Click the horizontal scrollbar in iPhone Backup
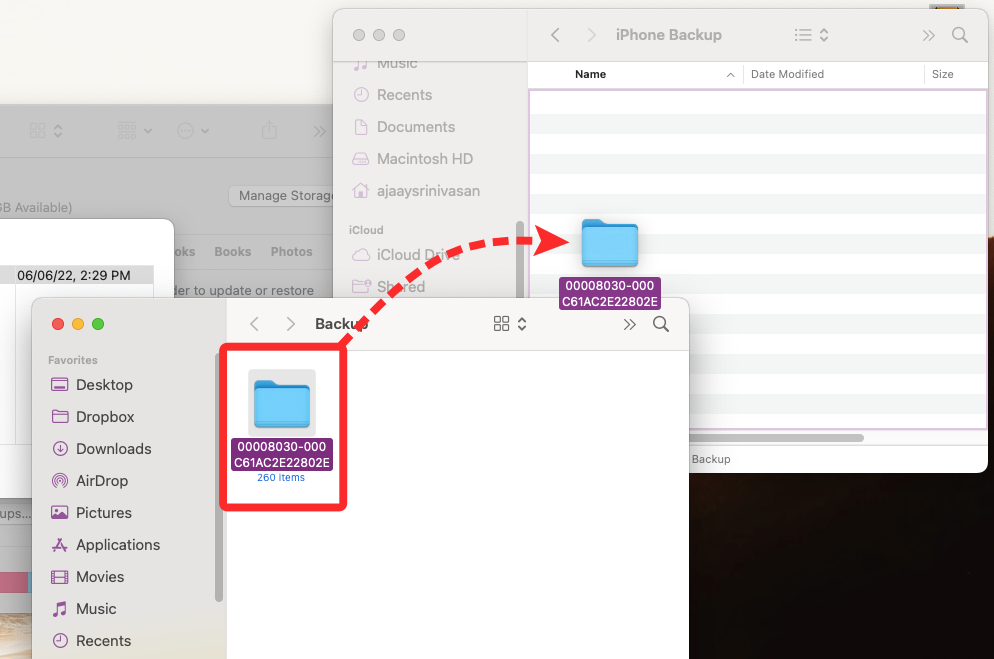Image resolution: width=994 pixels, height=659 pixels. 776,438
